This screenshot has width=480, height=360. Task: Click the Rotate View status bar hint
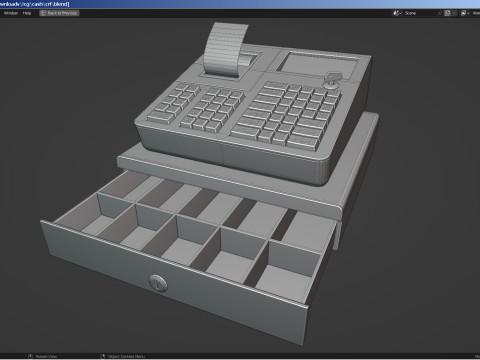46,357
